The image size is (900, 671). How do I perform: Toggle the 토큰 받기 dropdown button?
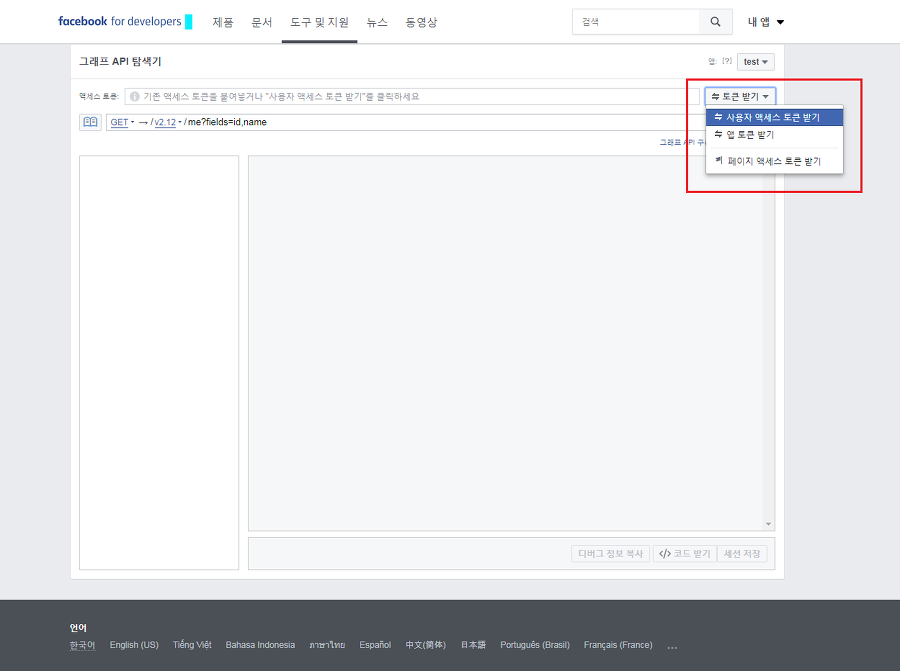click(740, 96)
